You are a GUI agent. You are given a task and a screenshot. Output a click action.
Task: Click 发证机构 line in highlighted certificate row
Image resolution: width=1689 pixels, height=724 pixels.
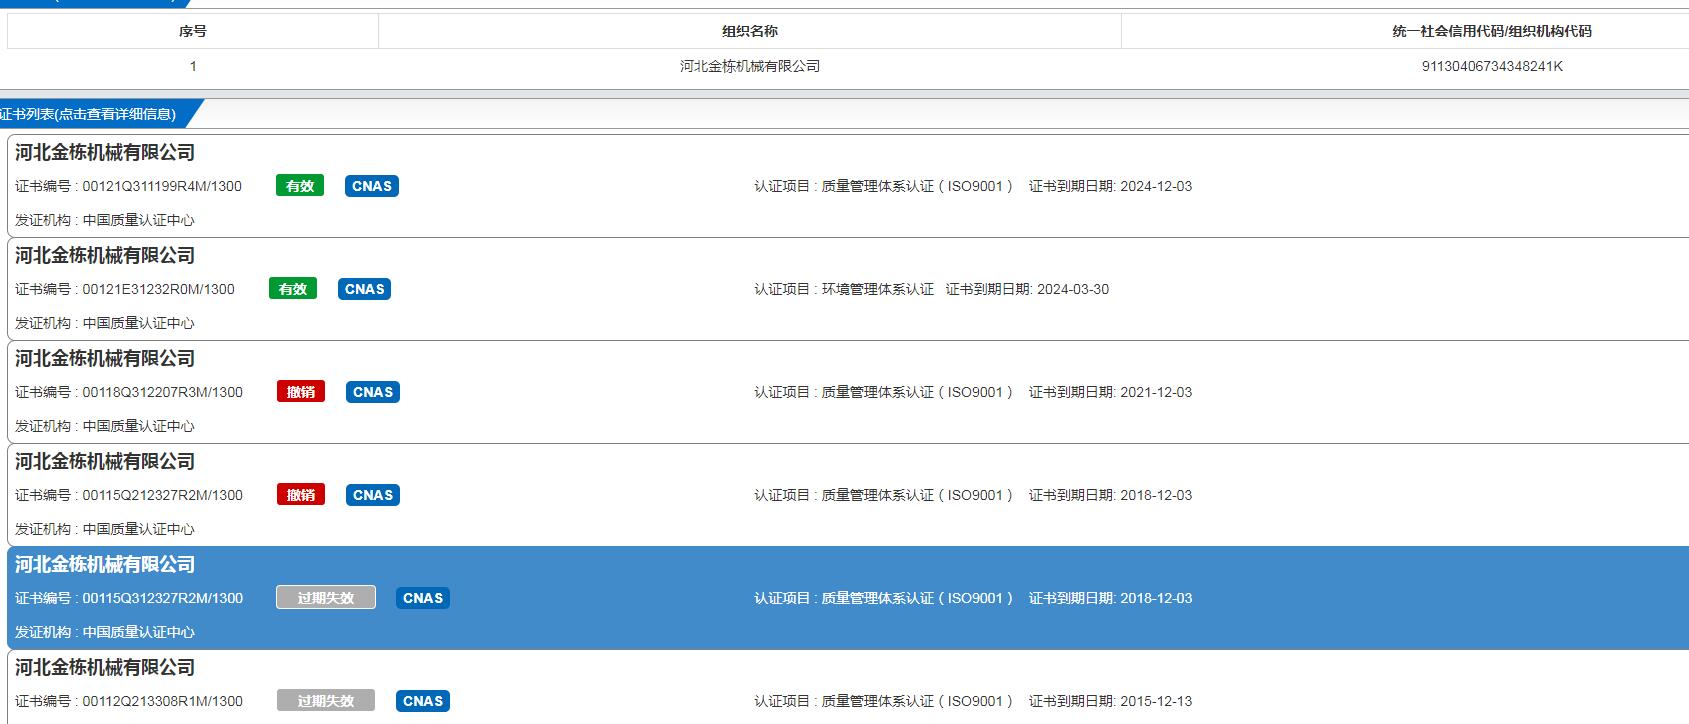[x=105, y=632]
